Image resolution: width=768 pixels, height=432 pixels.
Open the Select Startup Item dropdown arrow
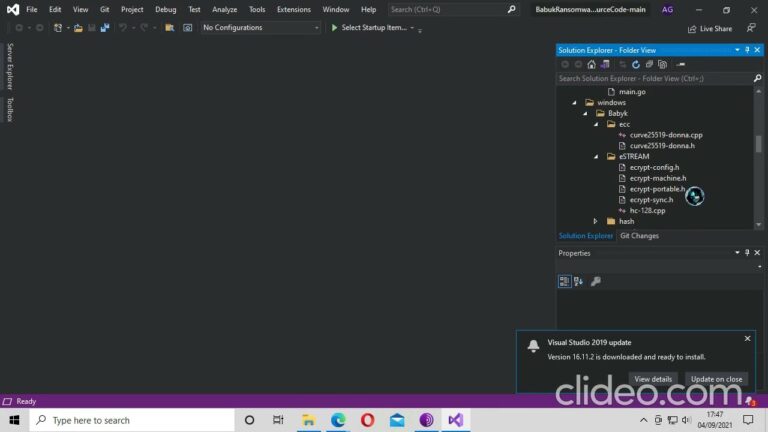click(x=412, y=28)
